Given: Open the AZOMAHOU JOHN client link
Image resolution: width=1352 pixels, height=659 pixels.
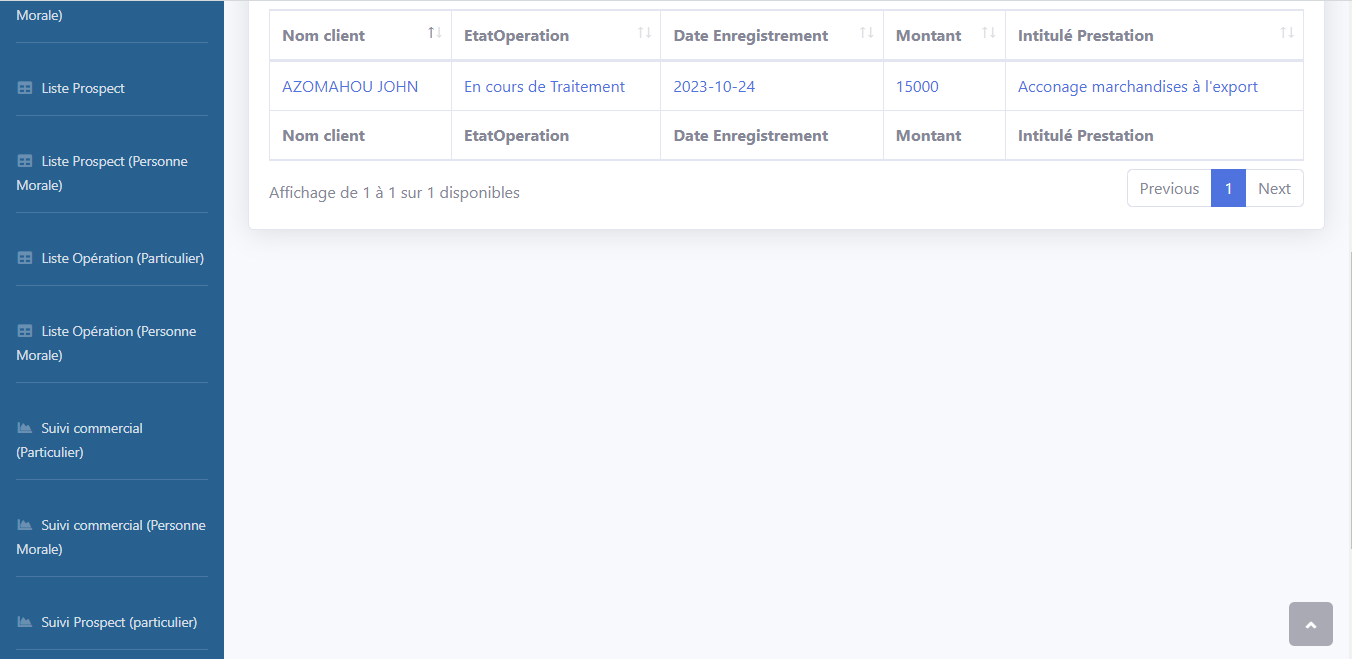Looking at the screenshot, I should coord(350,87).
